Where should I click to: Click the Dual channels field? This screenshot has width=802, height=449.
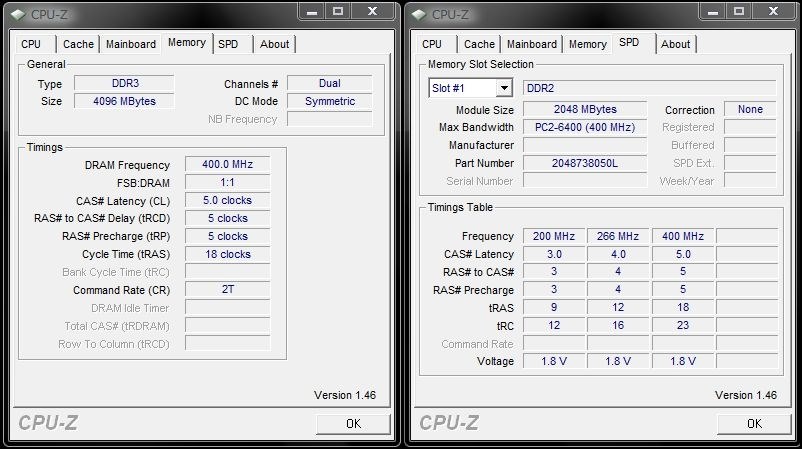click(329, 83)
